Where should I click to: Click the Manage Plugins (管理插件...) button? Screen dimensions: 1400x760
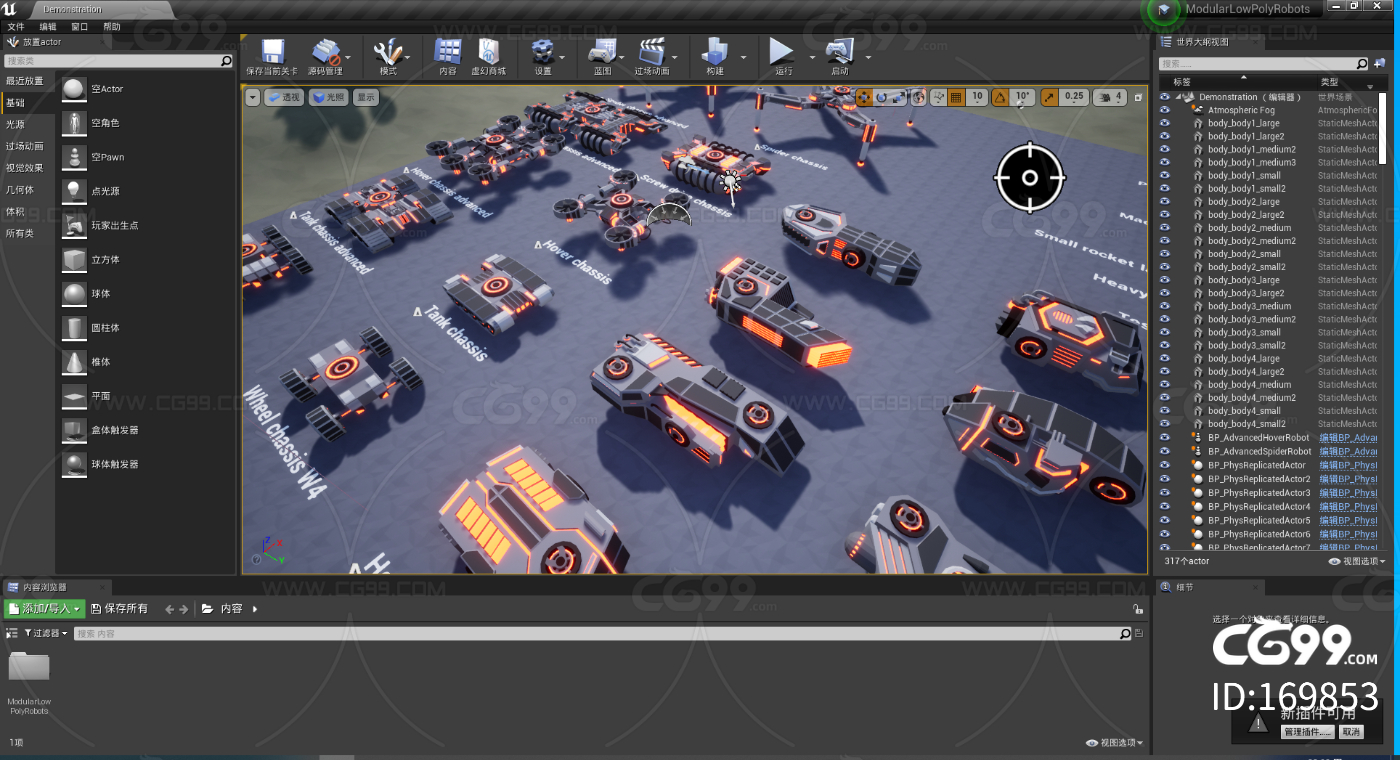(x=1308, y=732)
